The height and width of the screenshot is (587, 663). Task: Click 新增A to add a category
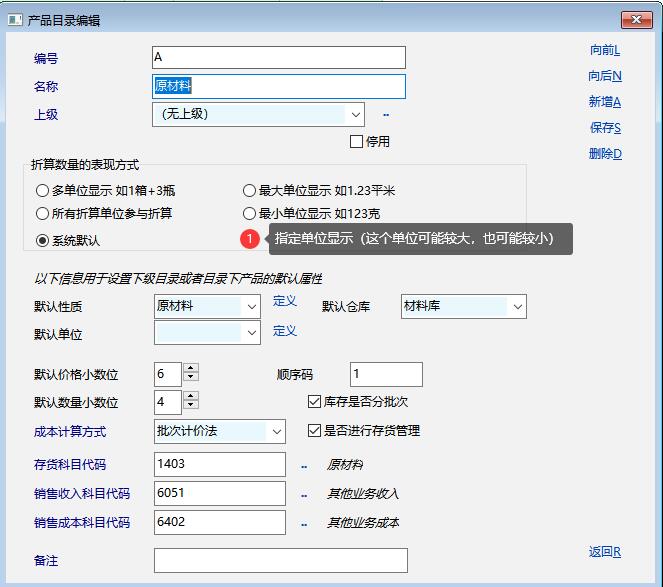604,102
